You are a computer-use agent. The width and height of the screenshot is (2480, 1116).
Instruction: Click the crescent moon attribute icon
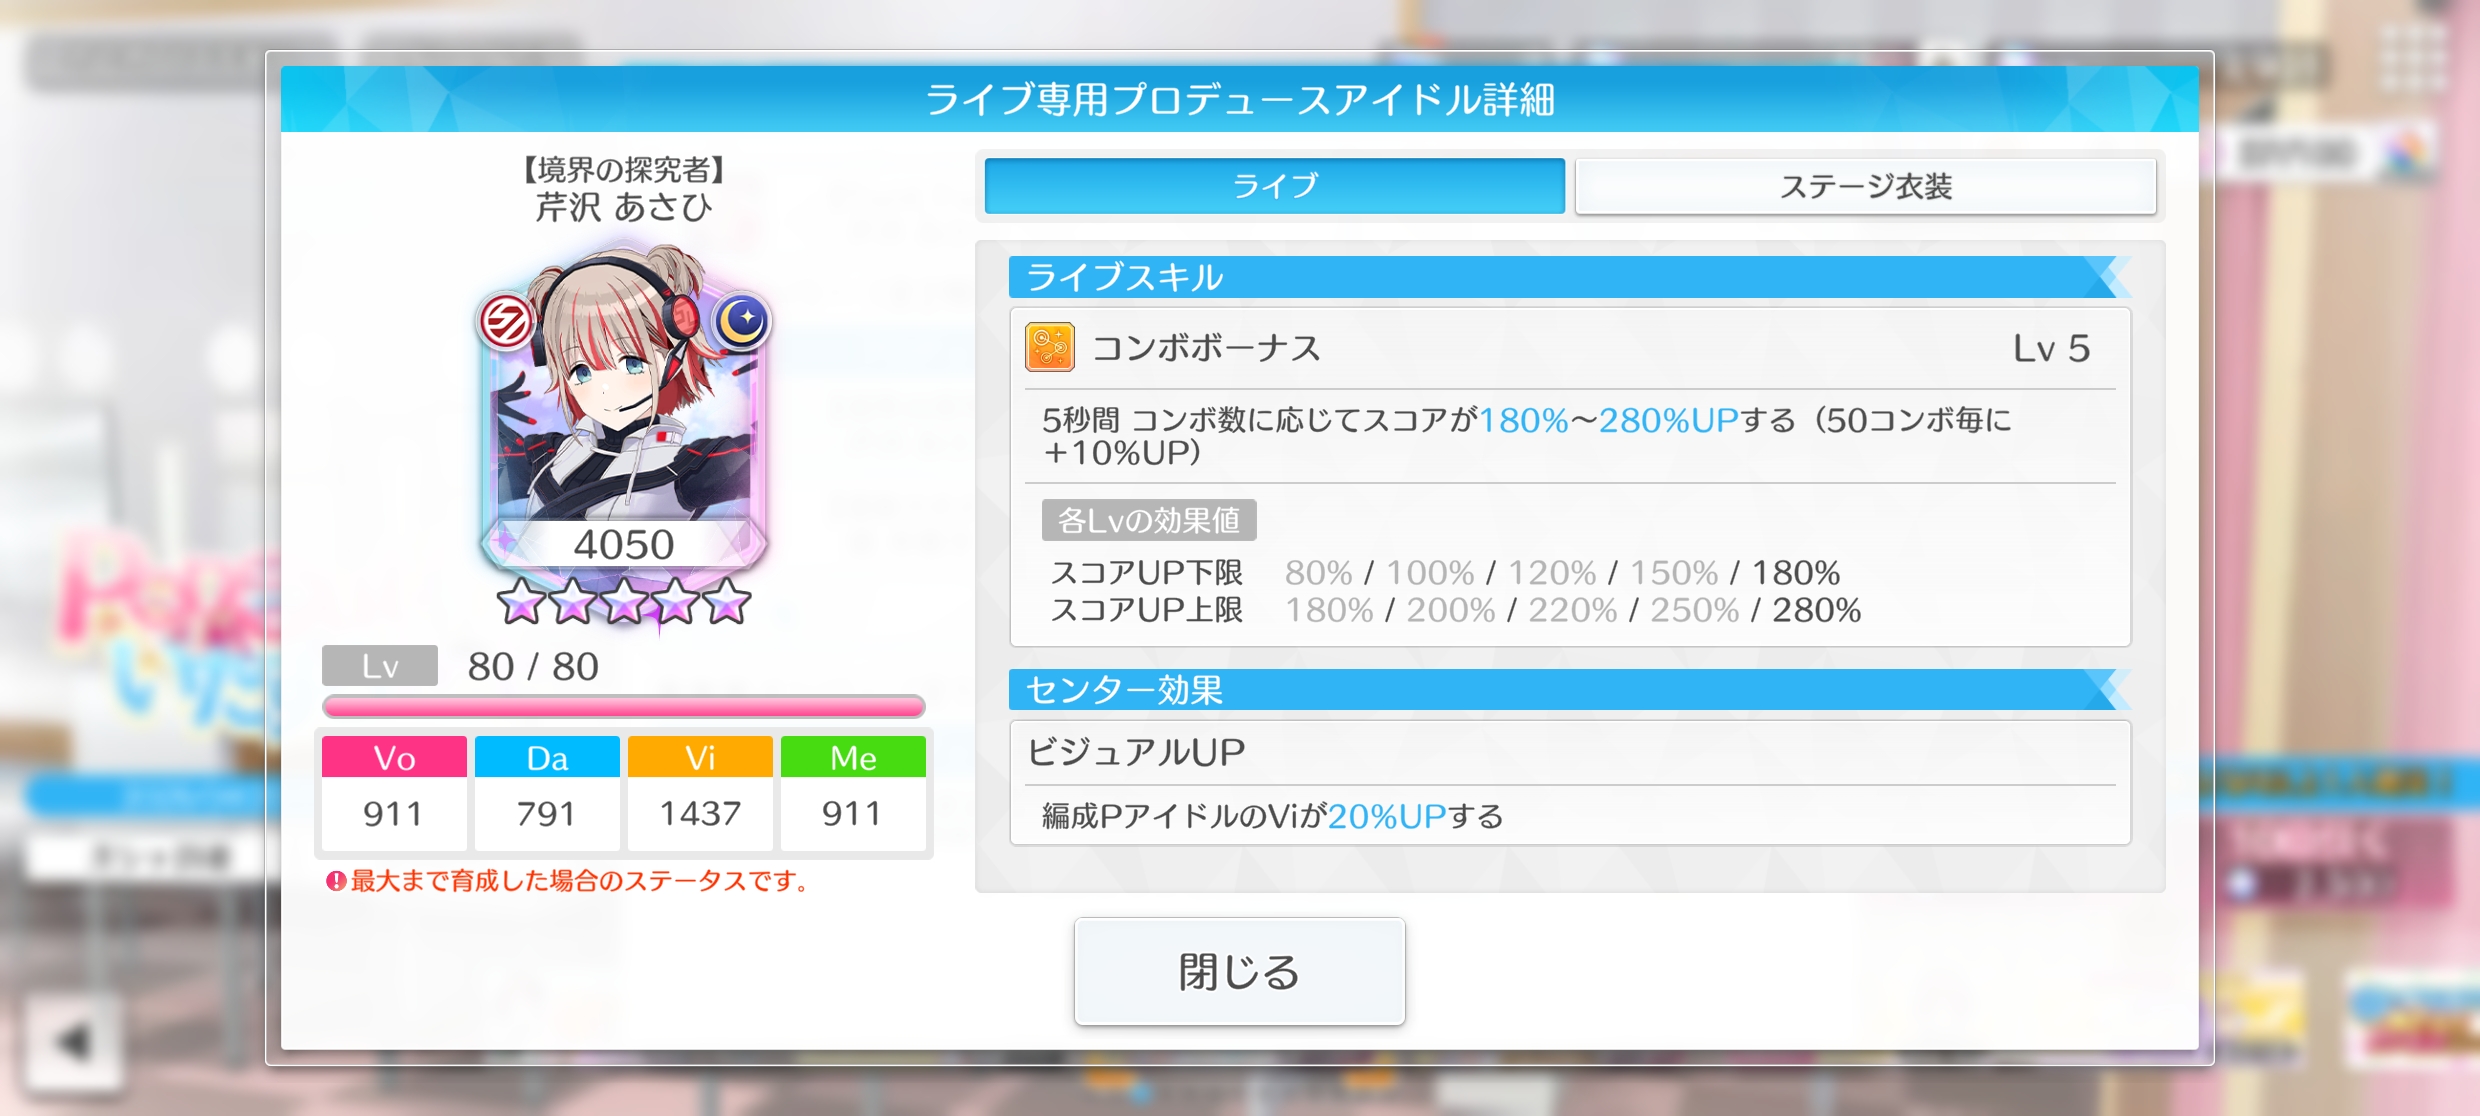pyautogui.click(x=742, y=321)
